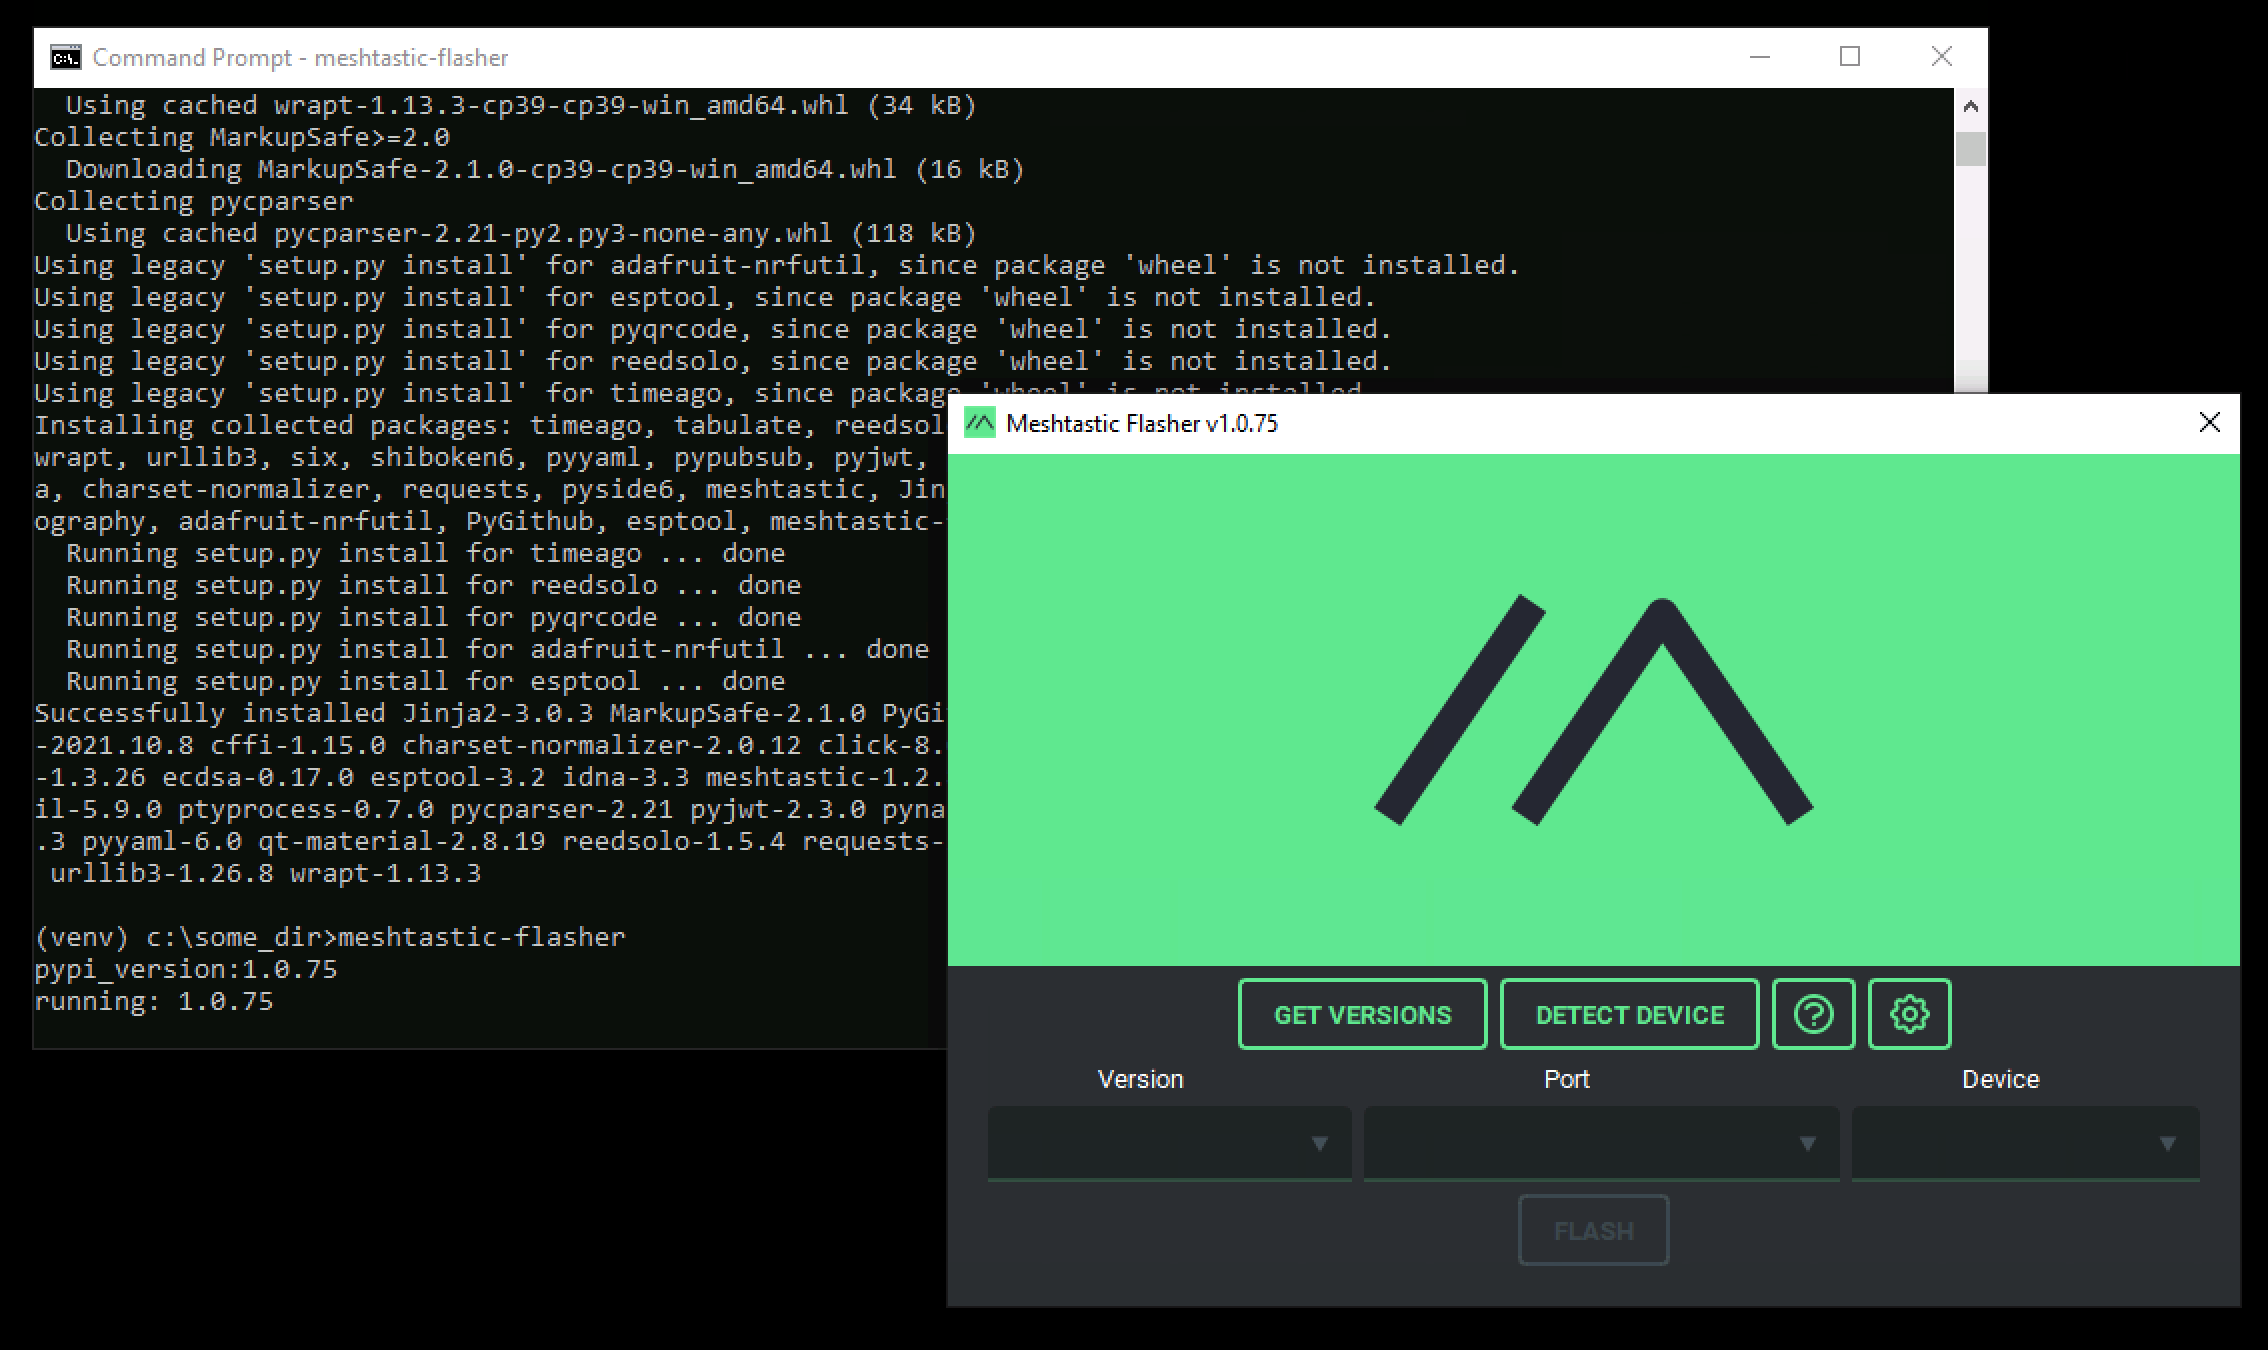2268x1350 pixels.
Task: Open settings with the gear icon
Action: click(1909, 1014)
